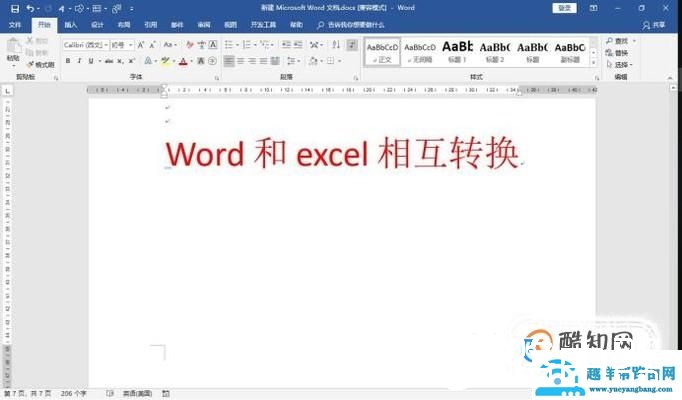The height and width of the screenshot is (400, 682).
Task: Apply red font color
Action: pos(183,61)
